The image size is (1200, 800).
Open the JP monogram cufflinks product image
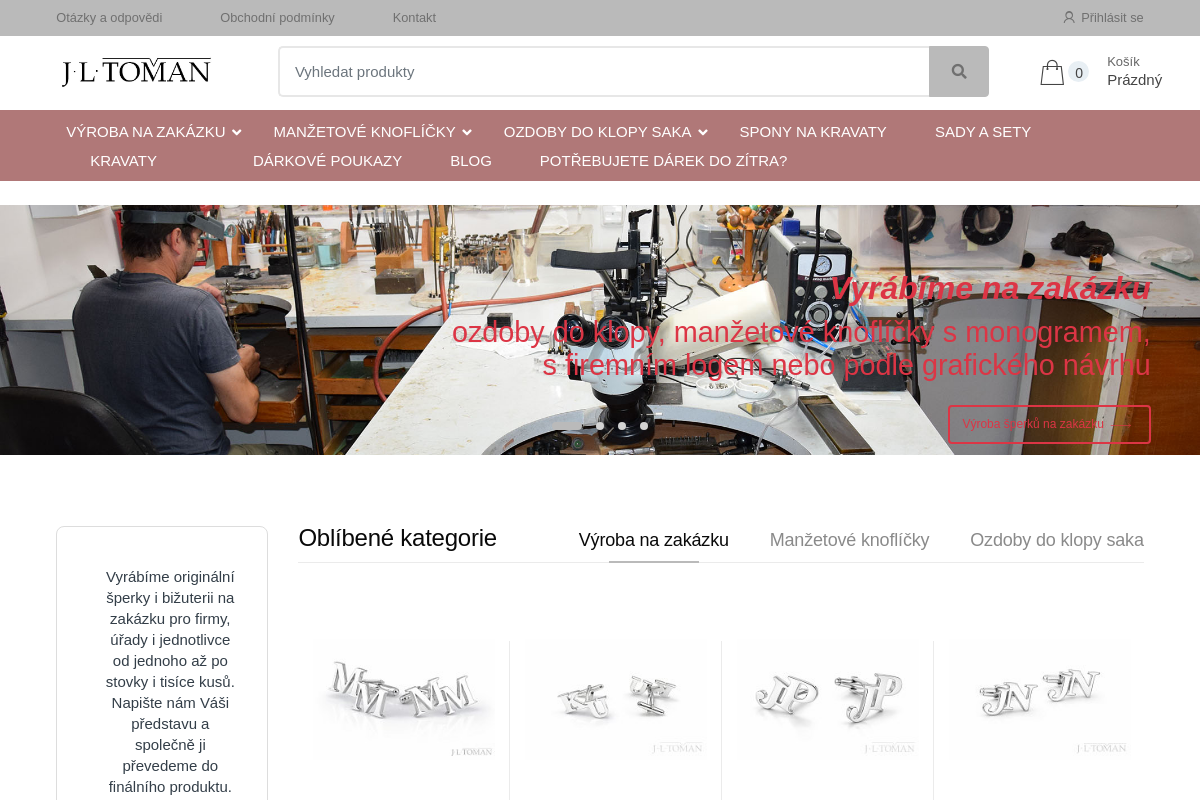point(828,700)
